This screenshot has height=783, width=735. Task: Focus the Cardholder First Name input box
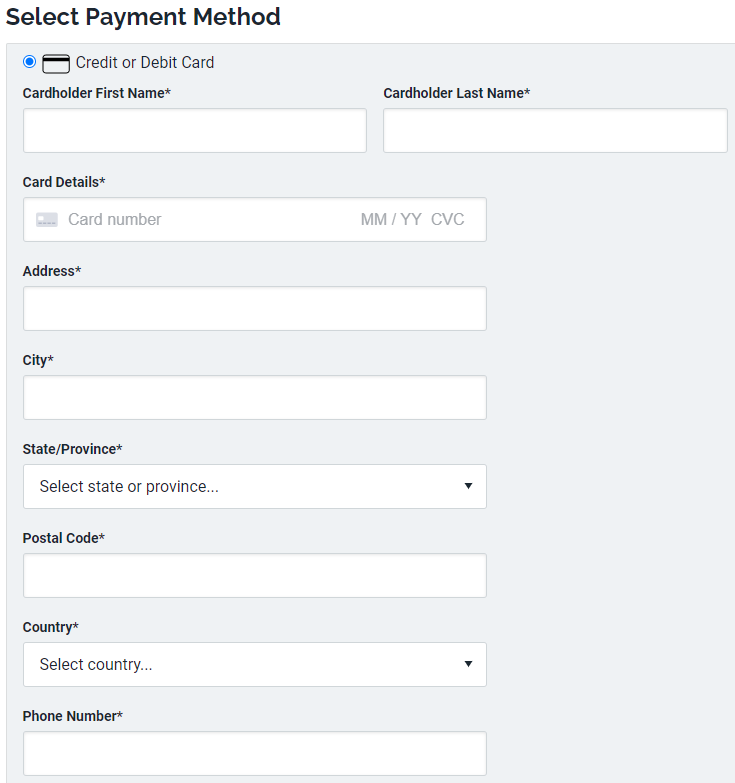coord(195,131)
